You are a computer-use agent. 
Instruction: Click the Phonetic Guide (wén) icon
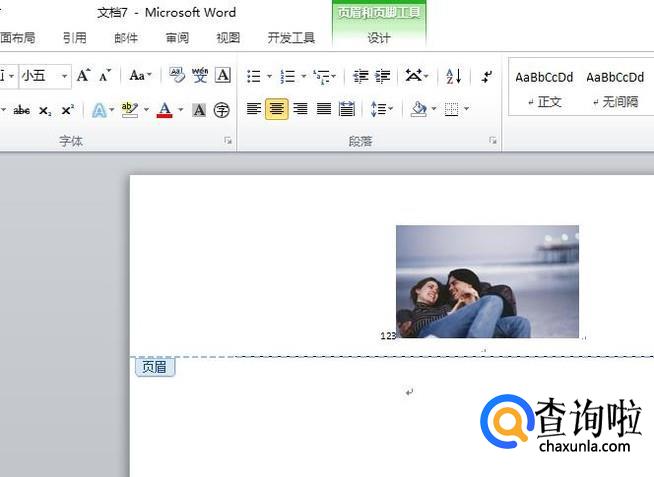(x=200, y=76)
